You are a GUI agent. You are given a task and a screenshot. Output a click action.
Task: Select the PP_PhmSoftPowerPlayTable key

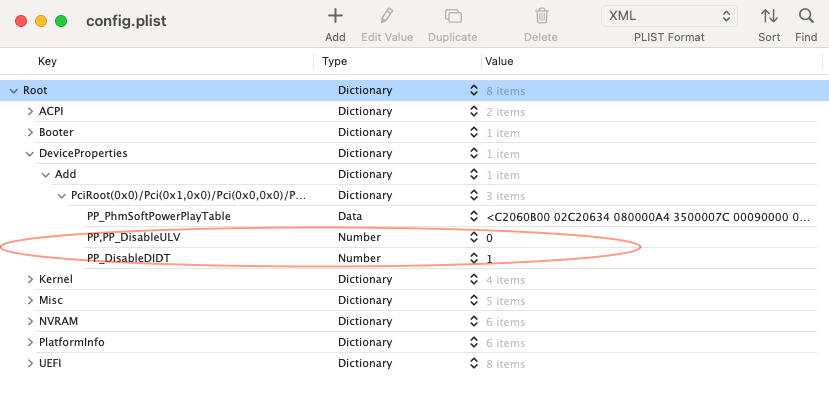(x=159, y=216)
